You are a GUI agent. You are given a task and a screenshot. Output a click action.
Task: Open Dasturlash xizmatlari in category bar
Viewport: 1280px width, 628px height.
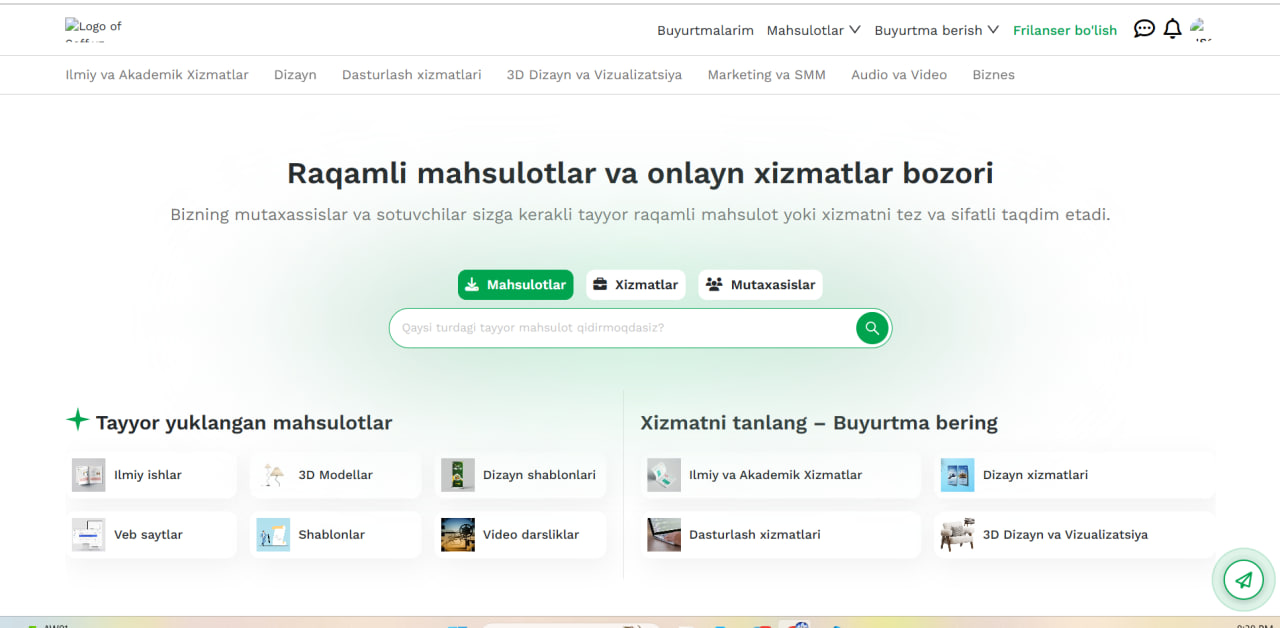click(x=411, y=75)
